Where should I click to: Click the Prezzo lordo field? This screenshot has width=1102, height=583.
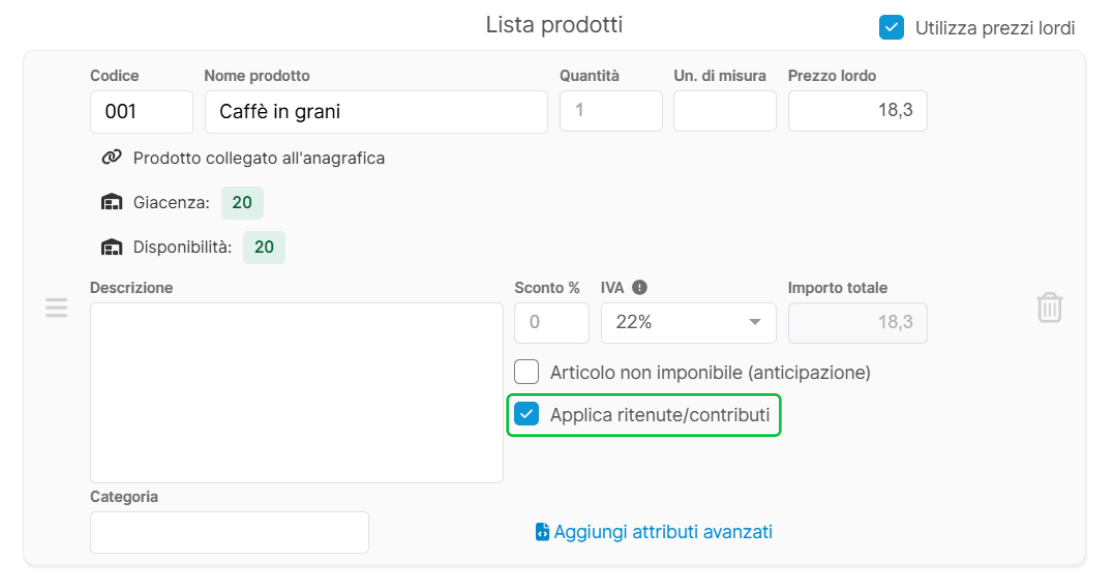tap(857, 110)
